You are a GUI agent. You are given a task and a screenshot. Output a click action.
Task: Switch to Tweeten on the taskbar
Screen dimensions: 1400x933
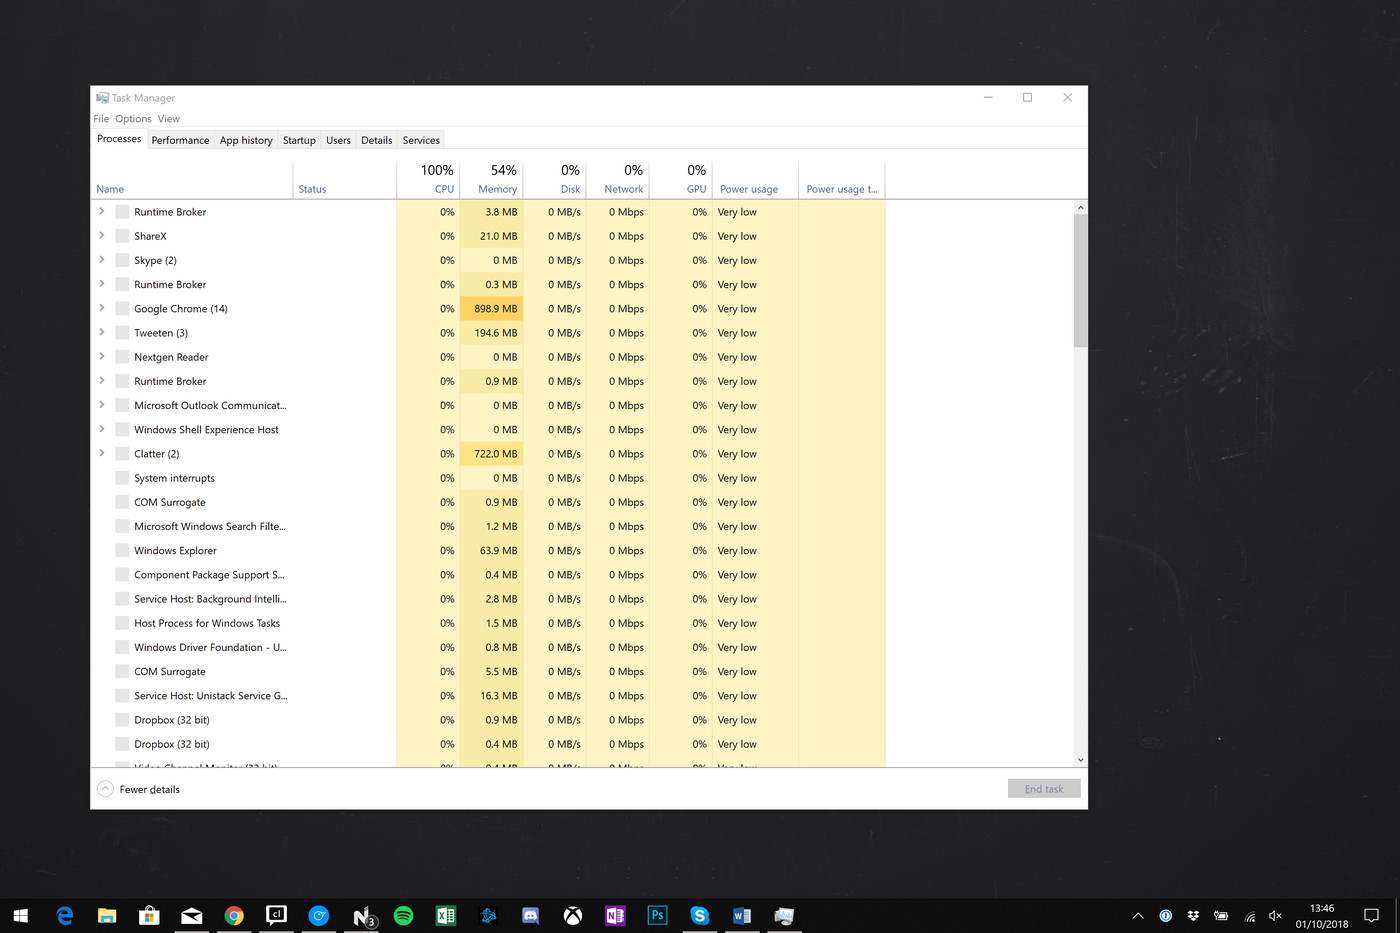(319, 915)
